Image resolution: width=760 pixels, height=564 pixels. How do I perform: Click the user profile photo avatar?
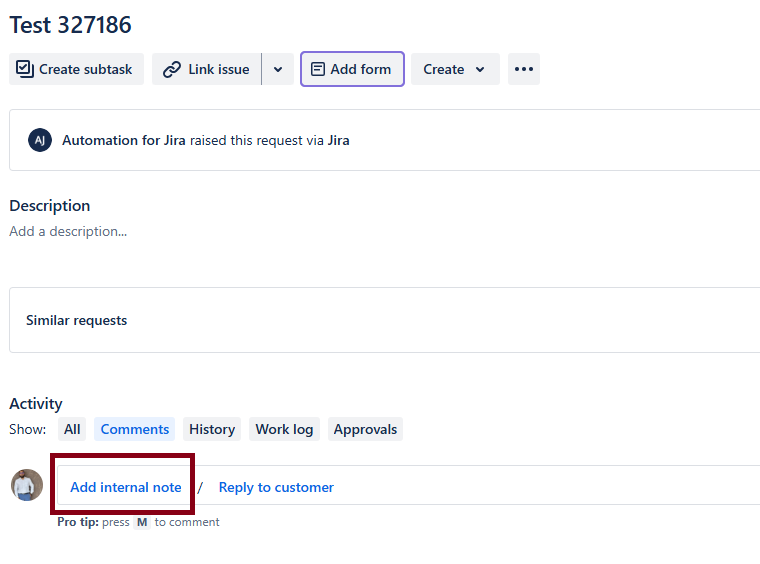pos(27,485)
